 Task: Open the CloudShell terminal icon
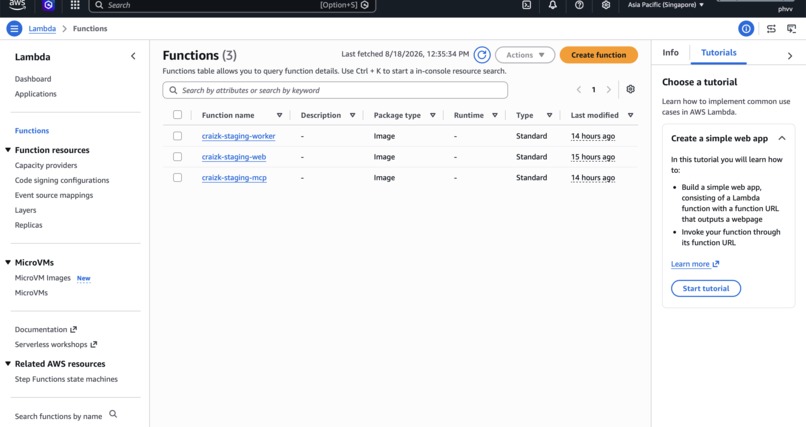(526, 5)
